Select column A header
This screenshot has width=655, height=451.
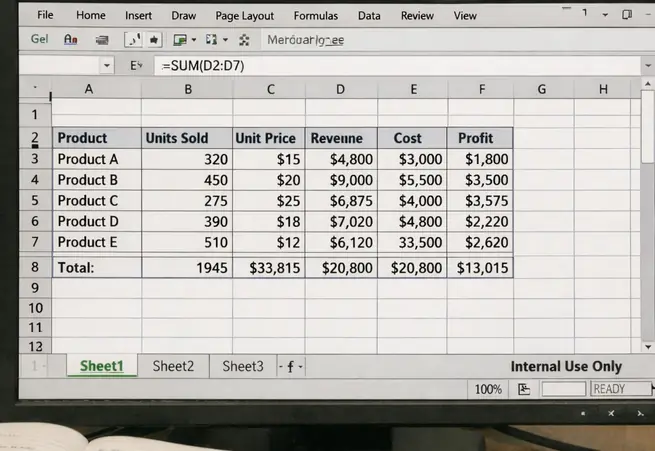89,89
